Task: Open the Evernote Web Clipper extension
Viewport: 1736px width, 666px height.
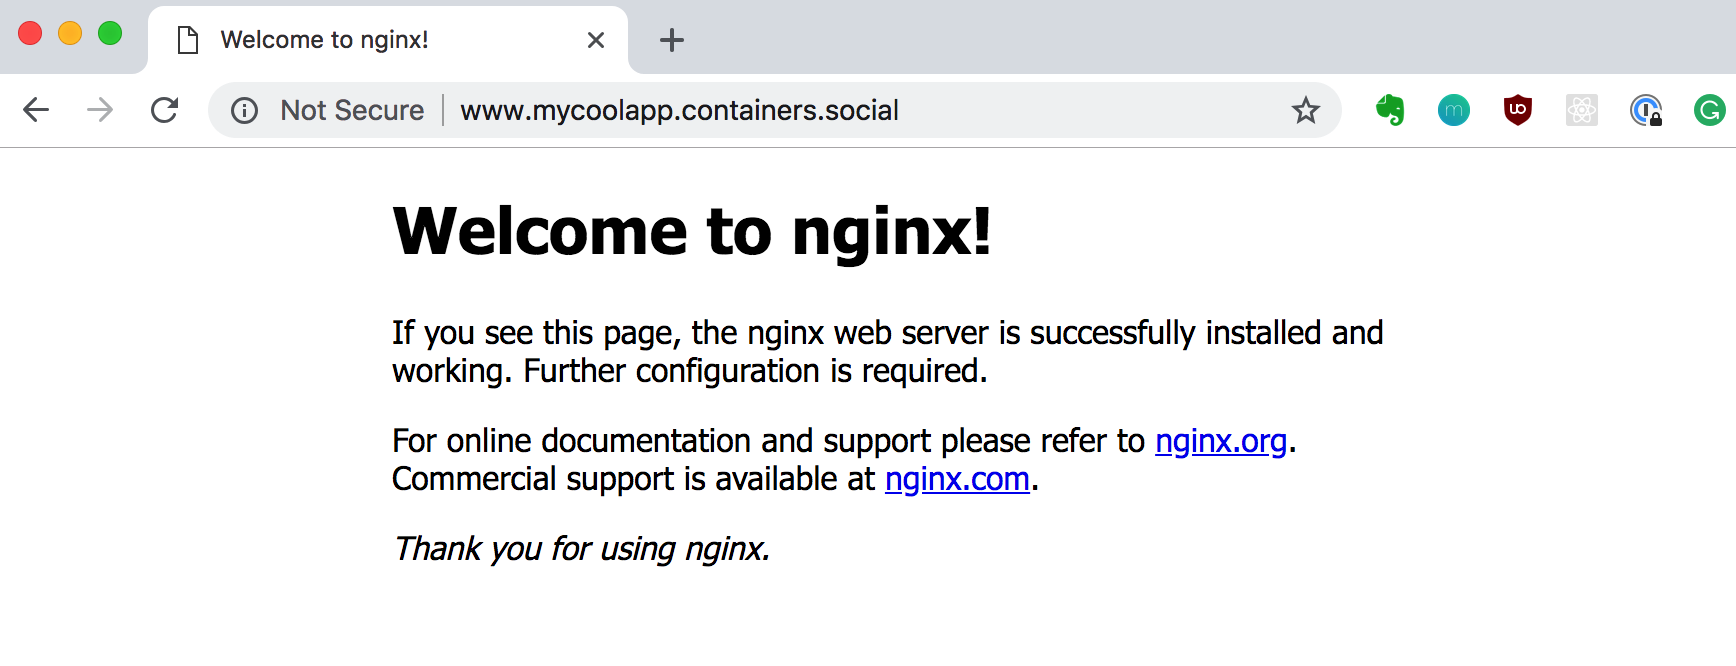Action: pos(1390,110)
